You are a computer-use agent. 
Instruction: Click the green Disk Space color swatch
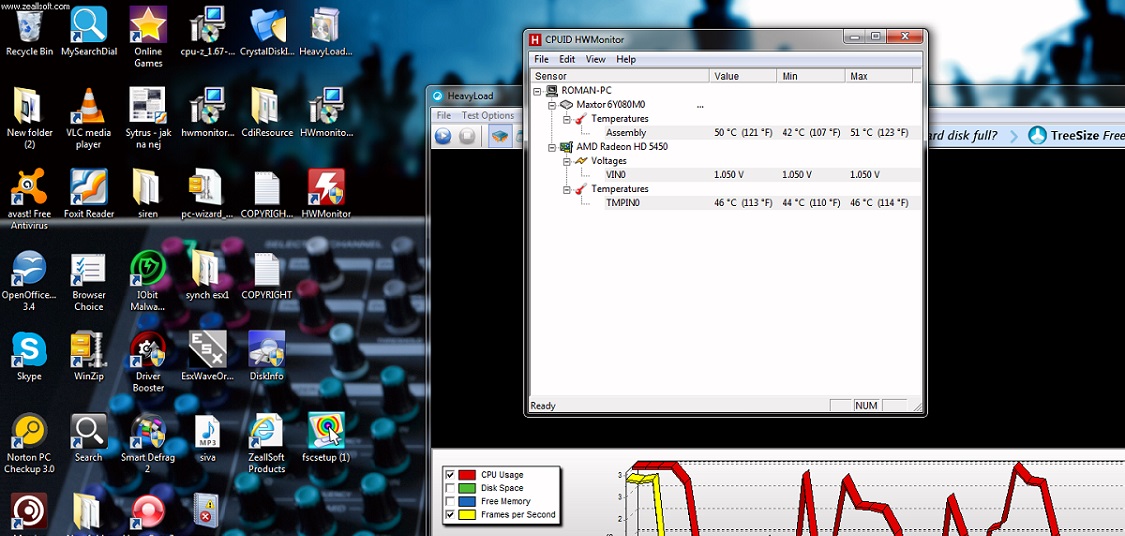click(467, 488)
